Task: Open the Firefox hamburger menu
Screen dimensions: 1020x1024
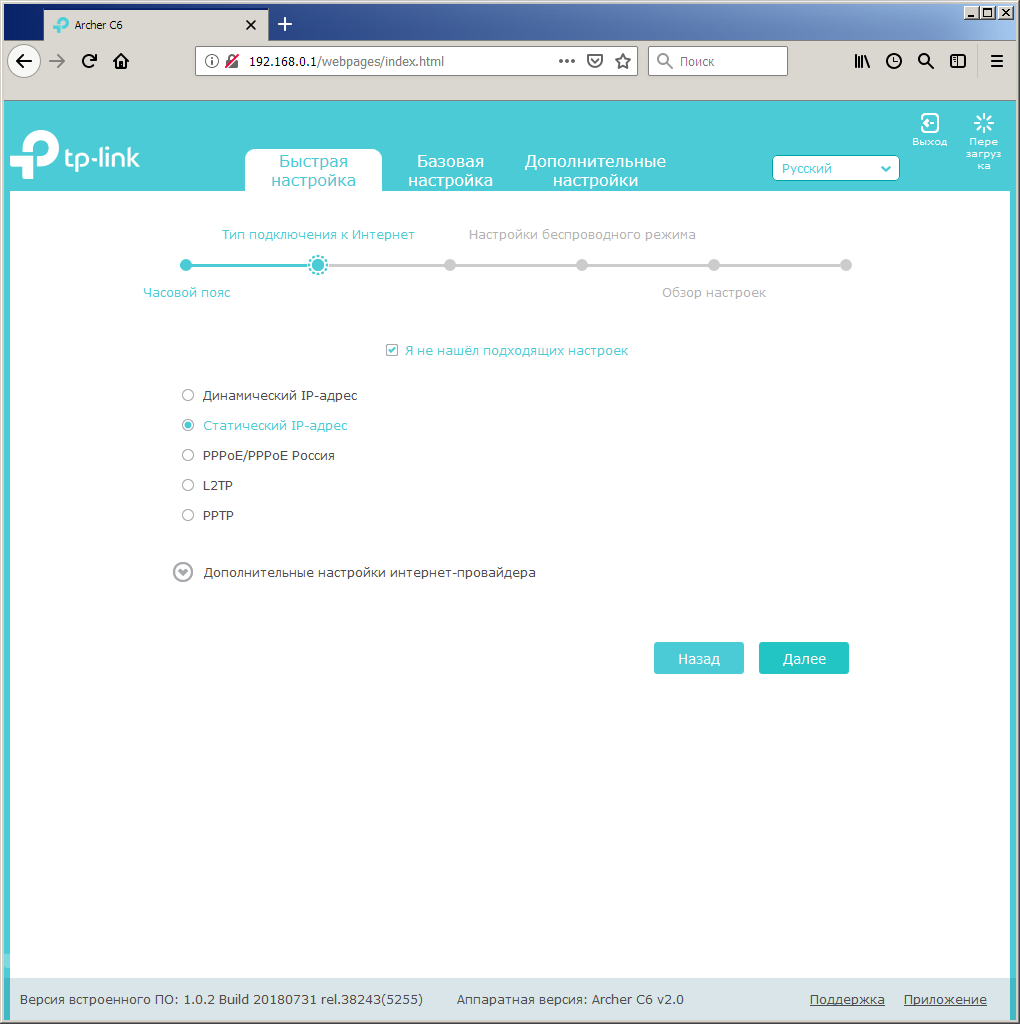Action: pos(996,61)
